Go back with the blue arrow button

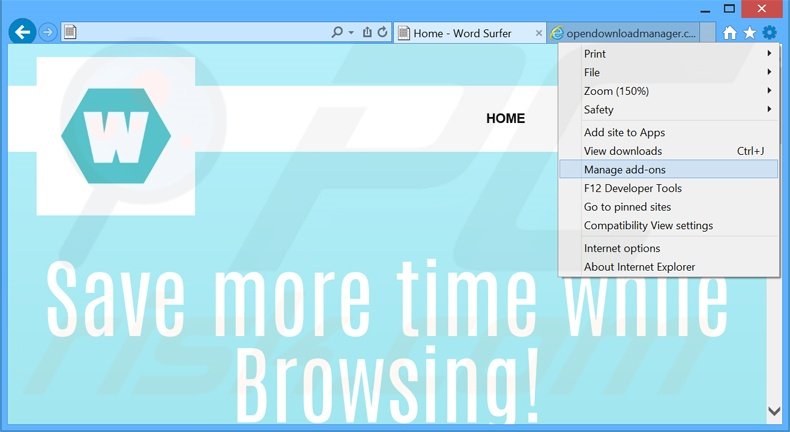pyautogui.click(x=22, y=32)
